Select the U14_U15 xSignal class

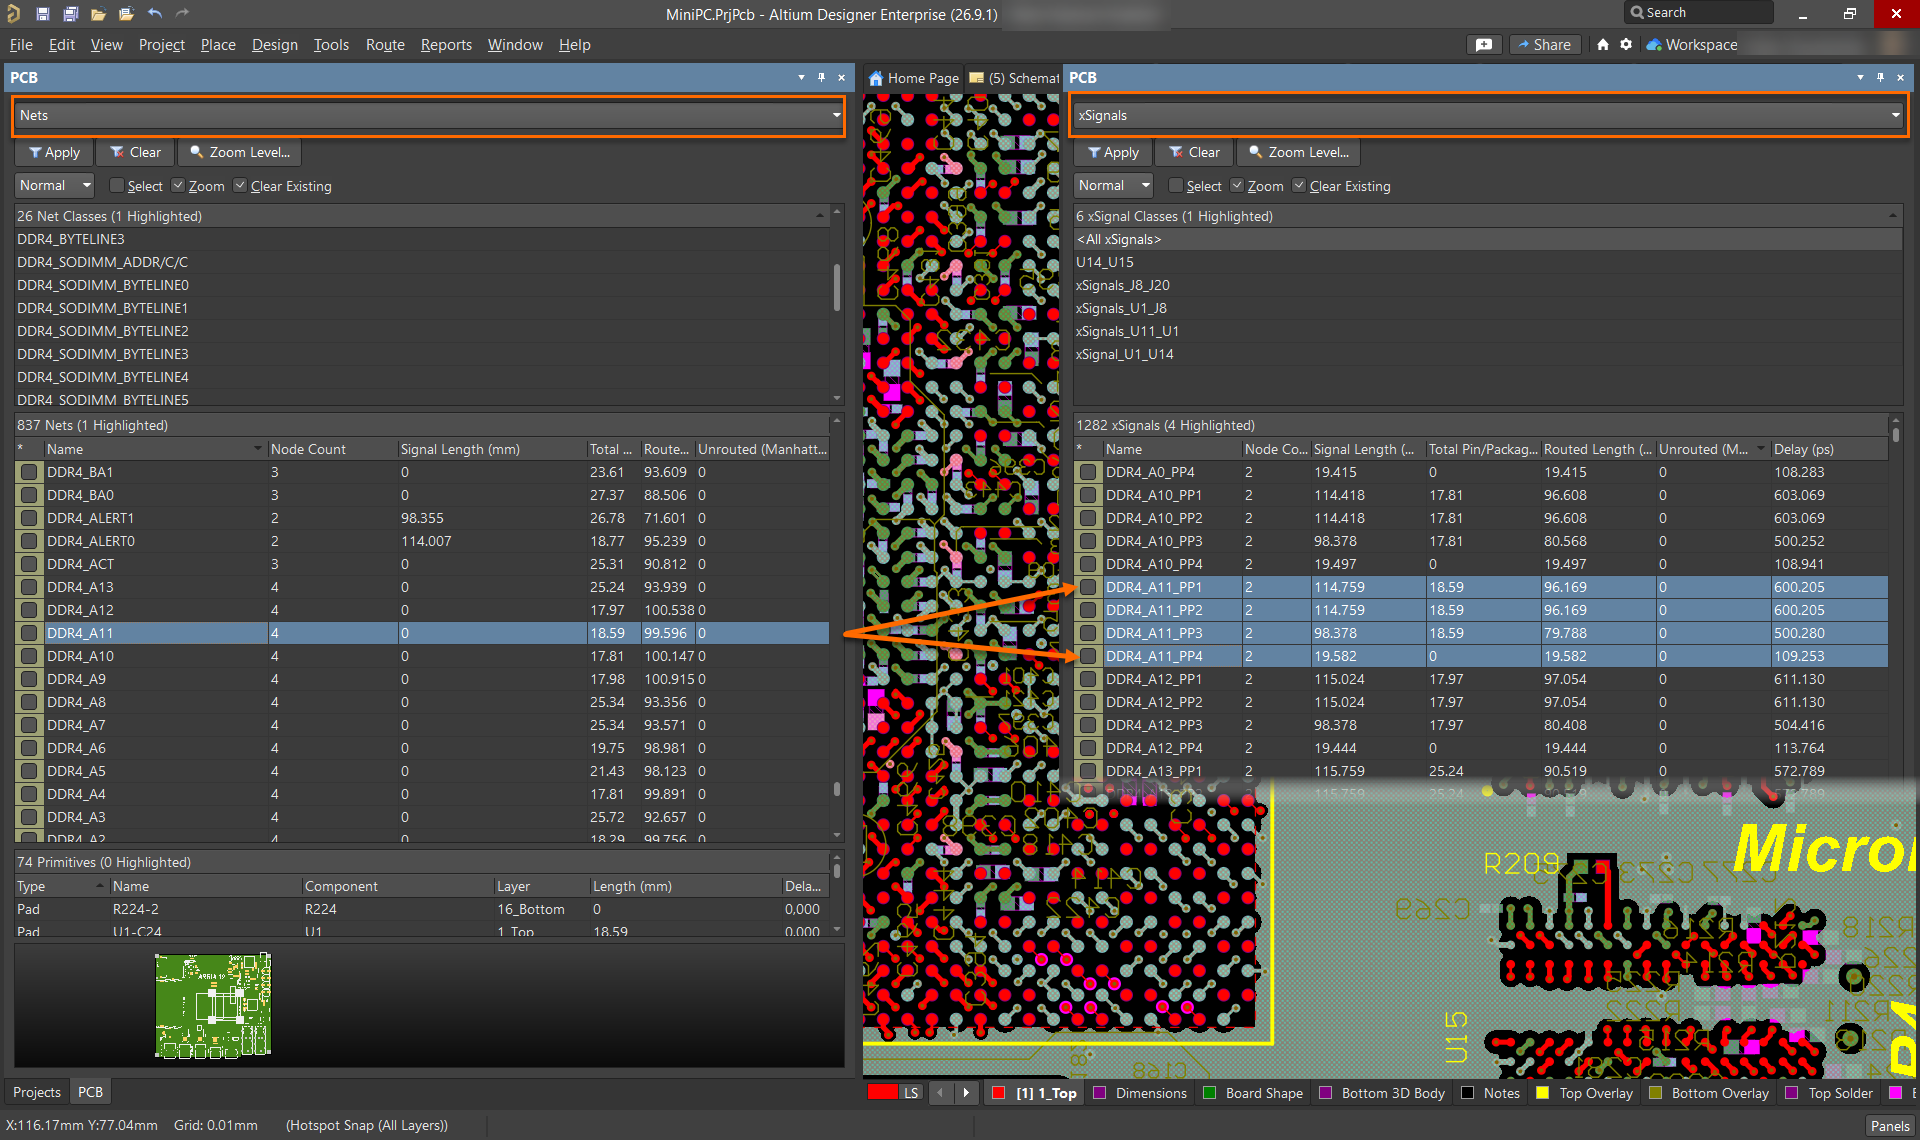point(1488,262)
